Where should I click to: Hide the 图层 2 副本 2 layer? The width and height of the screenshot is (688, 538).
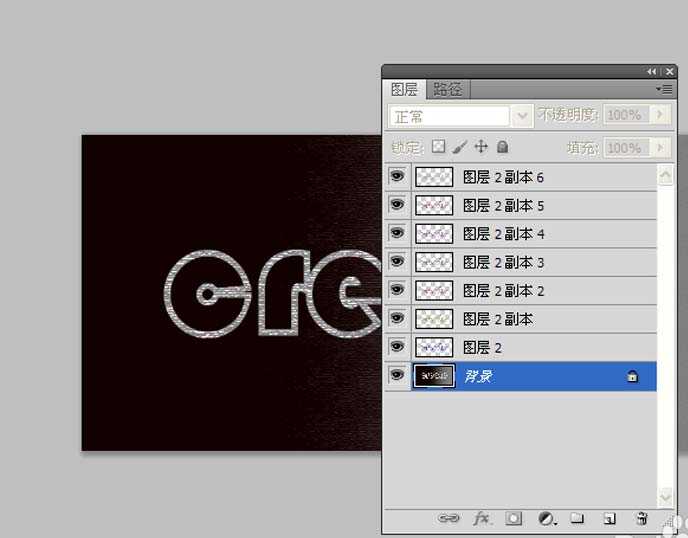click(397, 290)
